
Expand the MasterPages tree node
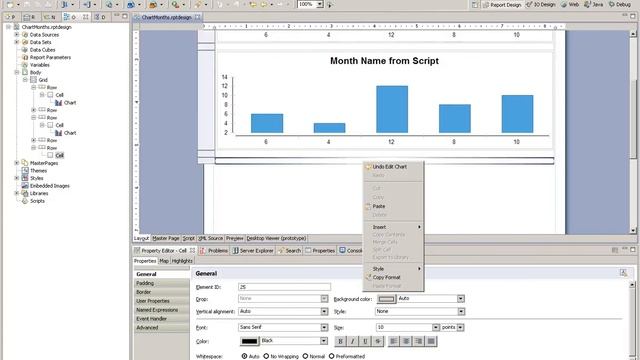[17, 163]
